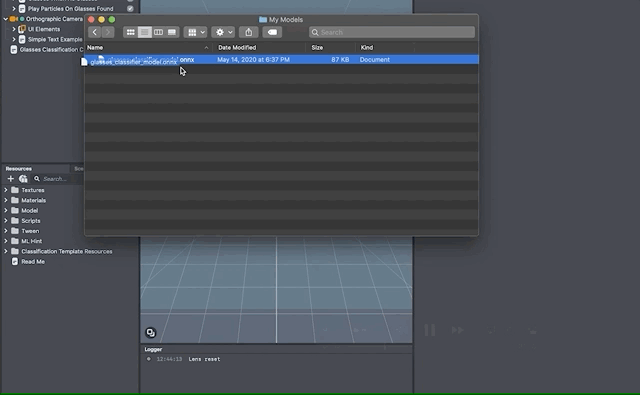Open the Finder share menu
The image size is (640, 395).
(x=249, y=32)
